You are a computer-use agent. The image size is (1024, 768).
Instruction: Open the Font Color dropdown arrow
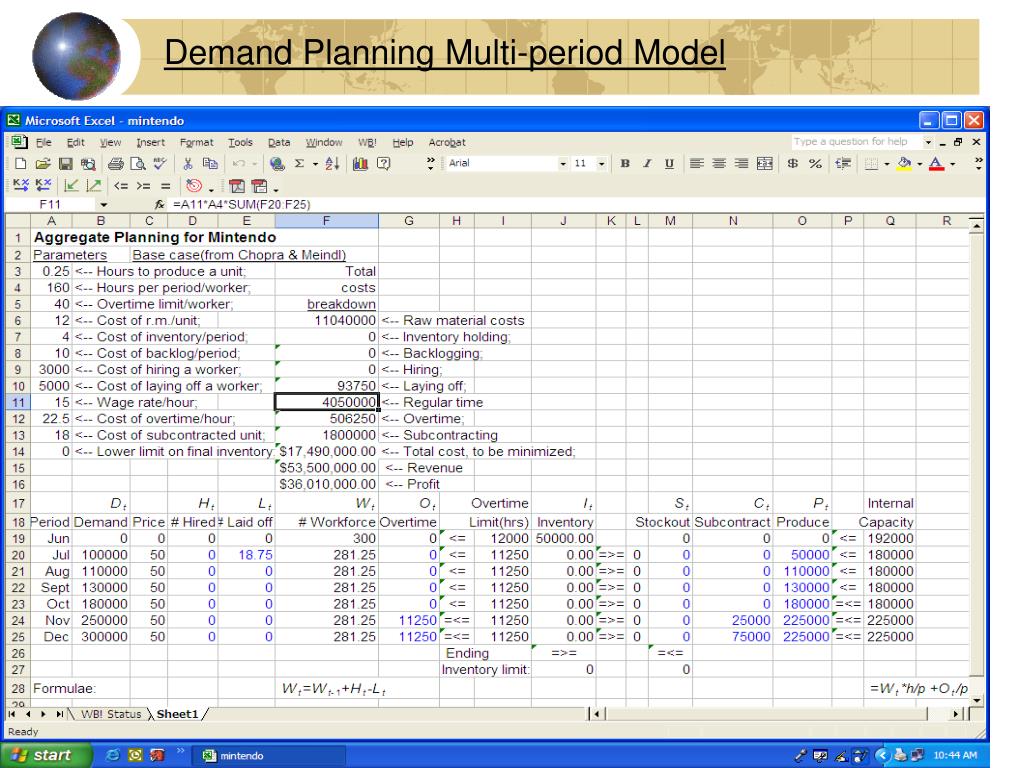pos(953,164)
